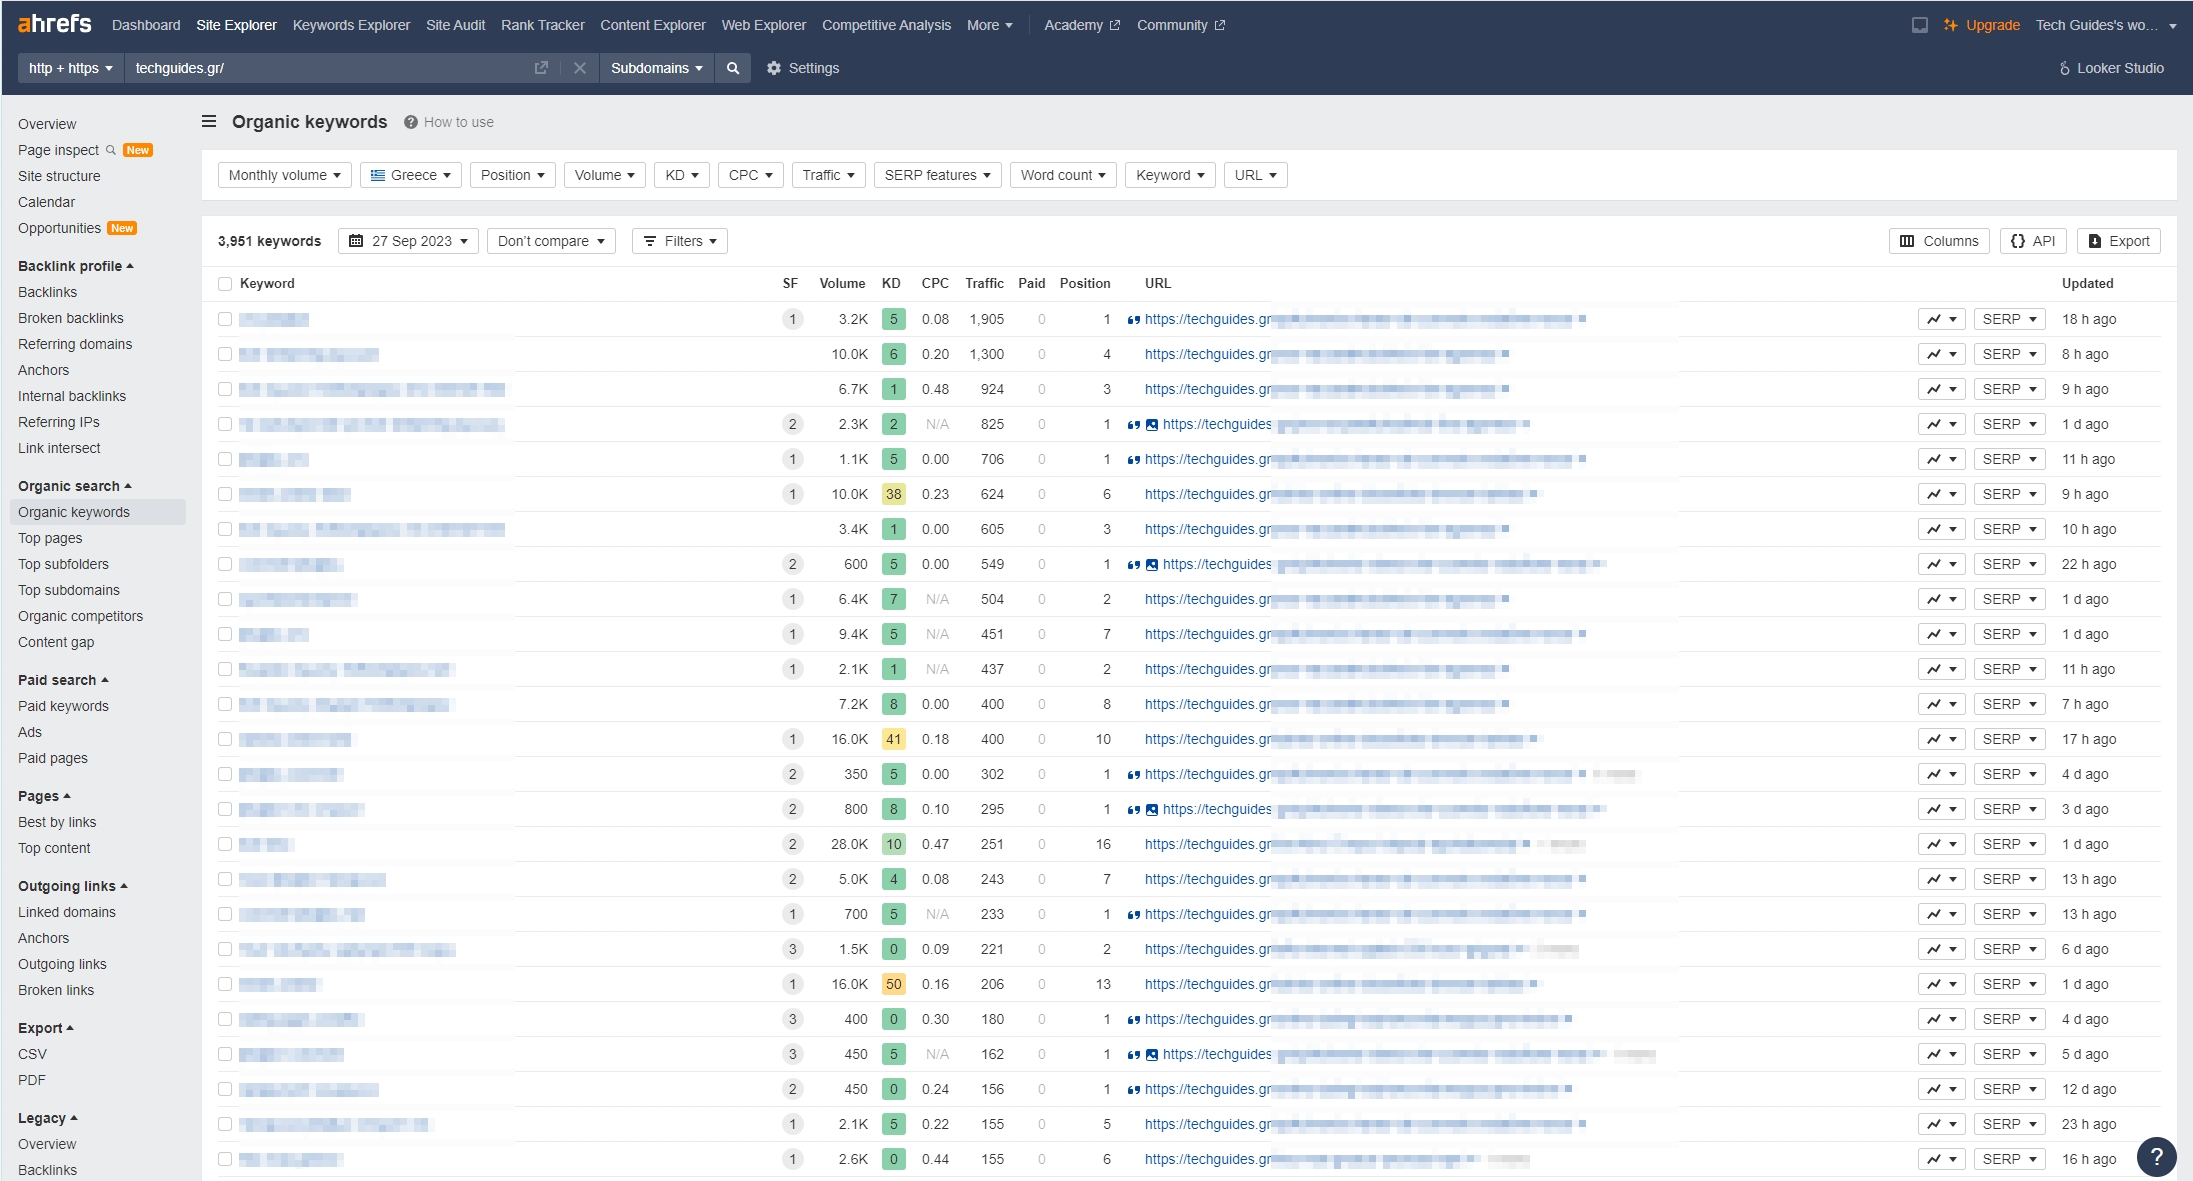Click the Export button
Screen dimensions: 2193x1181
(x=2118, y=240)
